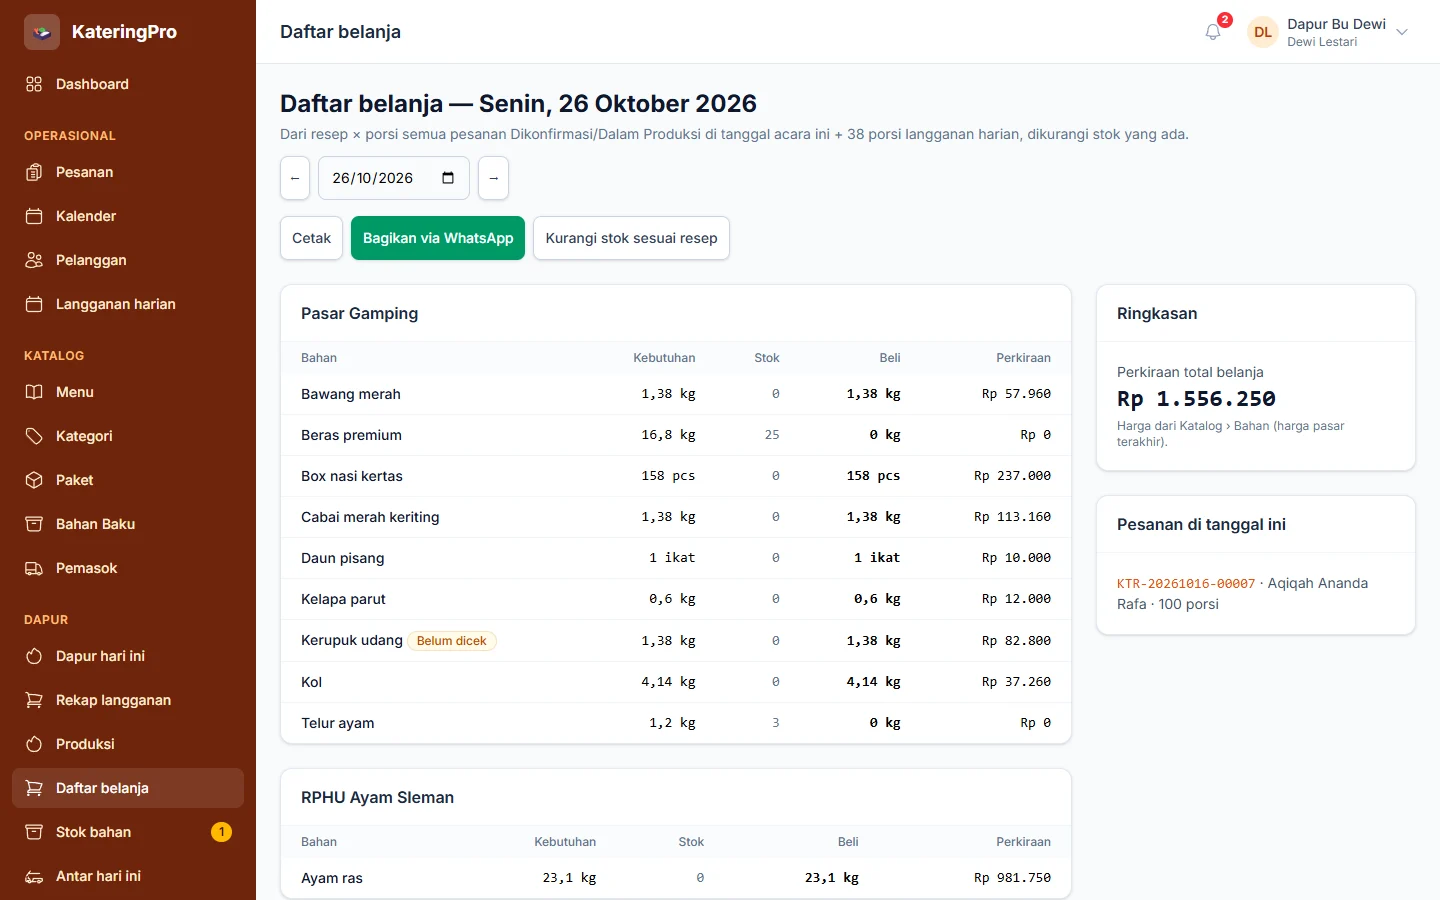
Task: Click the Pelanggan people icon
Action: [34, 260]
